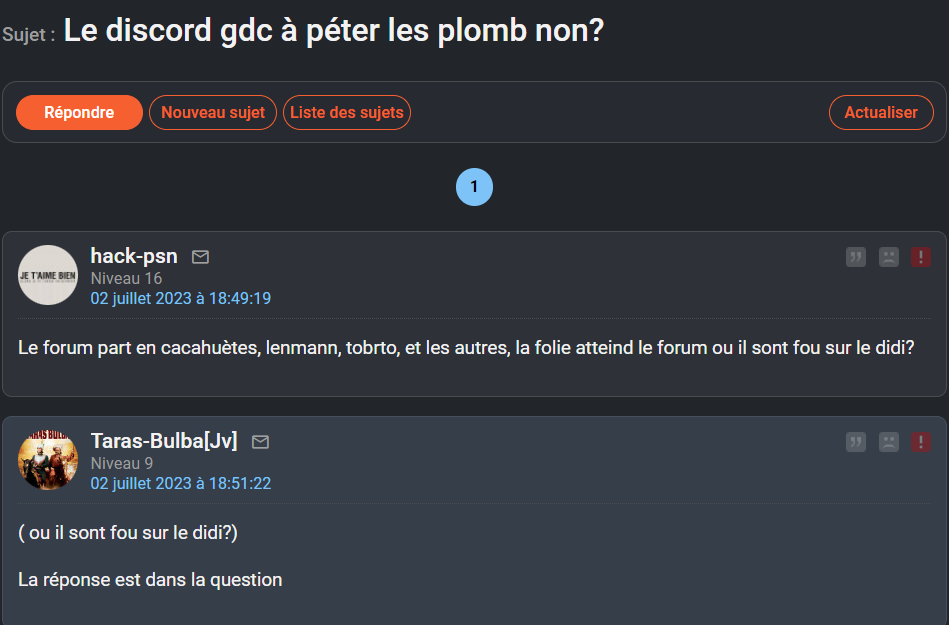Viewport: 949px width, 625px height.
Task: Click the 18:49:19 post timestamp link
Action: [181, 298]
